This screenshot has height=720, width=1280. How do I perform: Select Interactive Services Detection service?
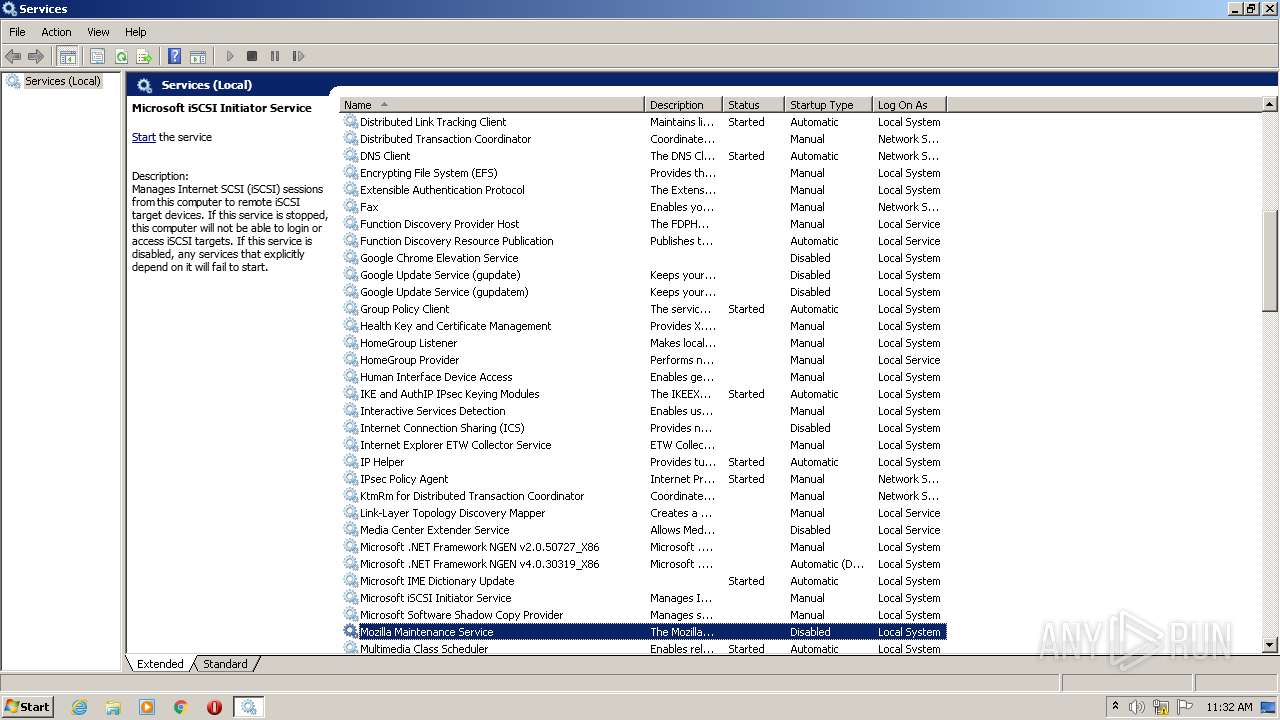click(643, 411)
